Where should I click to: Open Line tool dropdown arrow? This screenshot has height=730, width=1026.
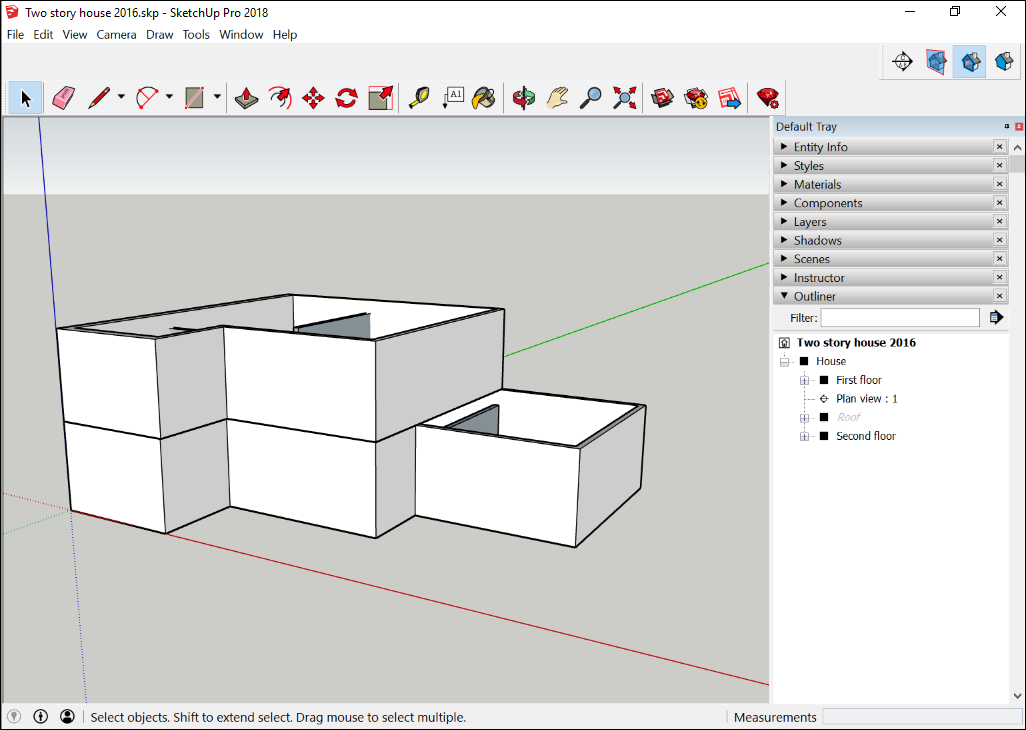point(121,97)
